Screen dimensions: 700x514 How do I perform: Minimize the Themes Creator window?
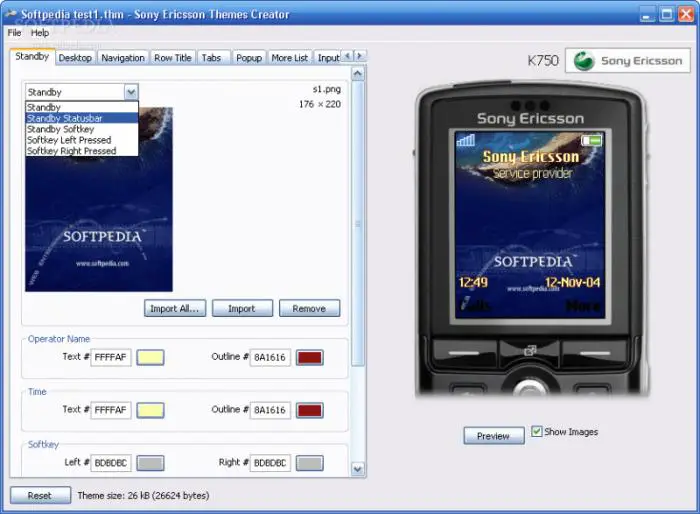[x=646, y=14]
